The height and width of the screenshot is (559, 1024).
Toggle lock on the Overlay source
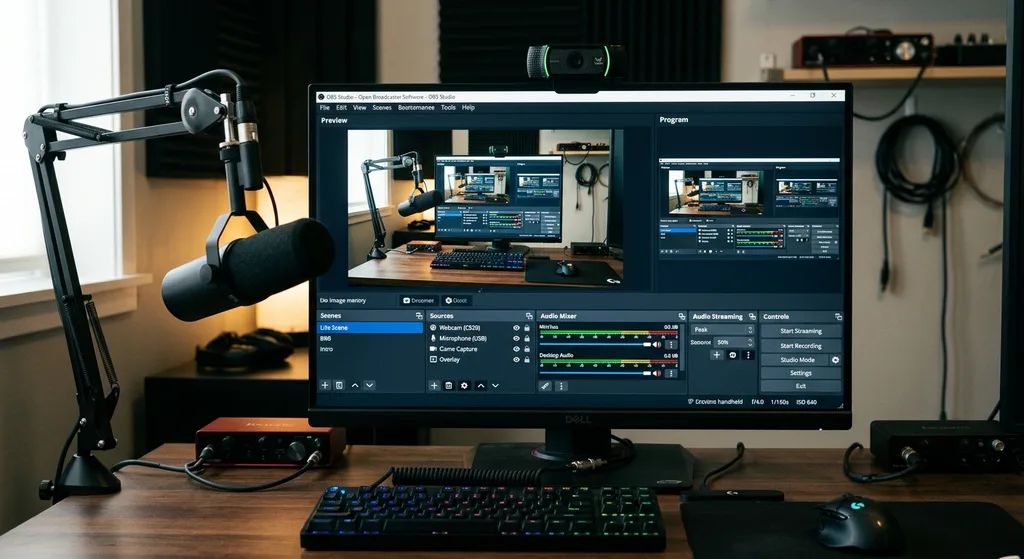527,359
